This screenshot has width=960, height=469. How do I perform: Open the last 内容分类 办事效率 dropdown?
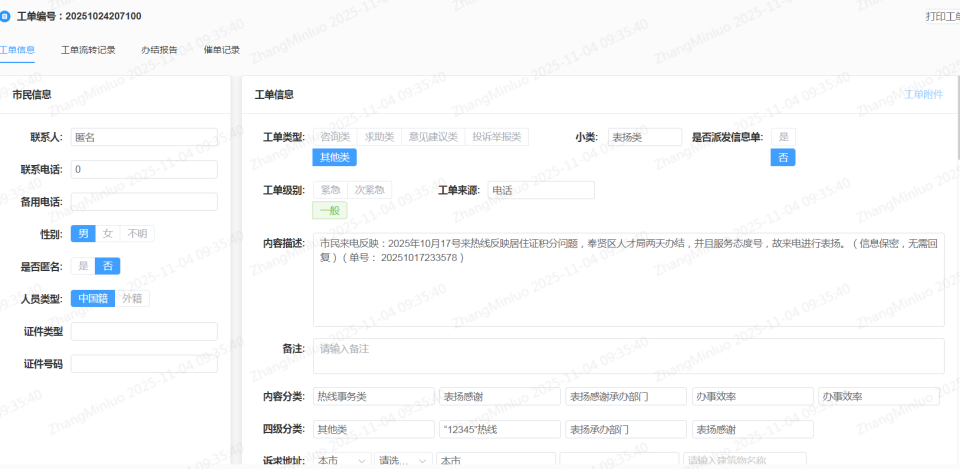click(x=879, y=396)
